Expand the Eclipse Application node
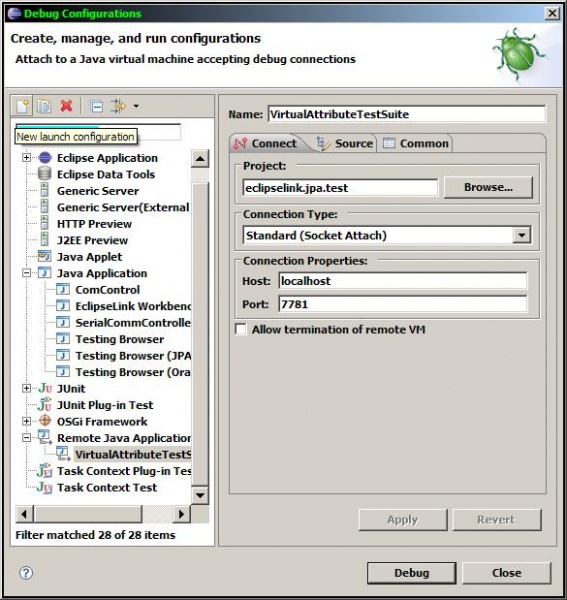The width and height of the screenshot is (567, 600). (x=26, y=158)
